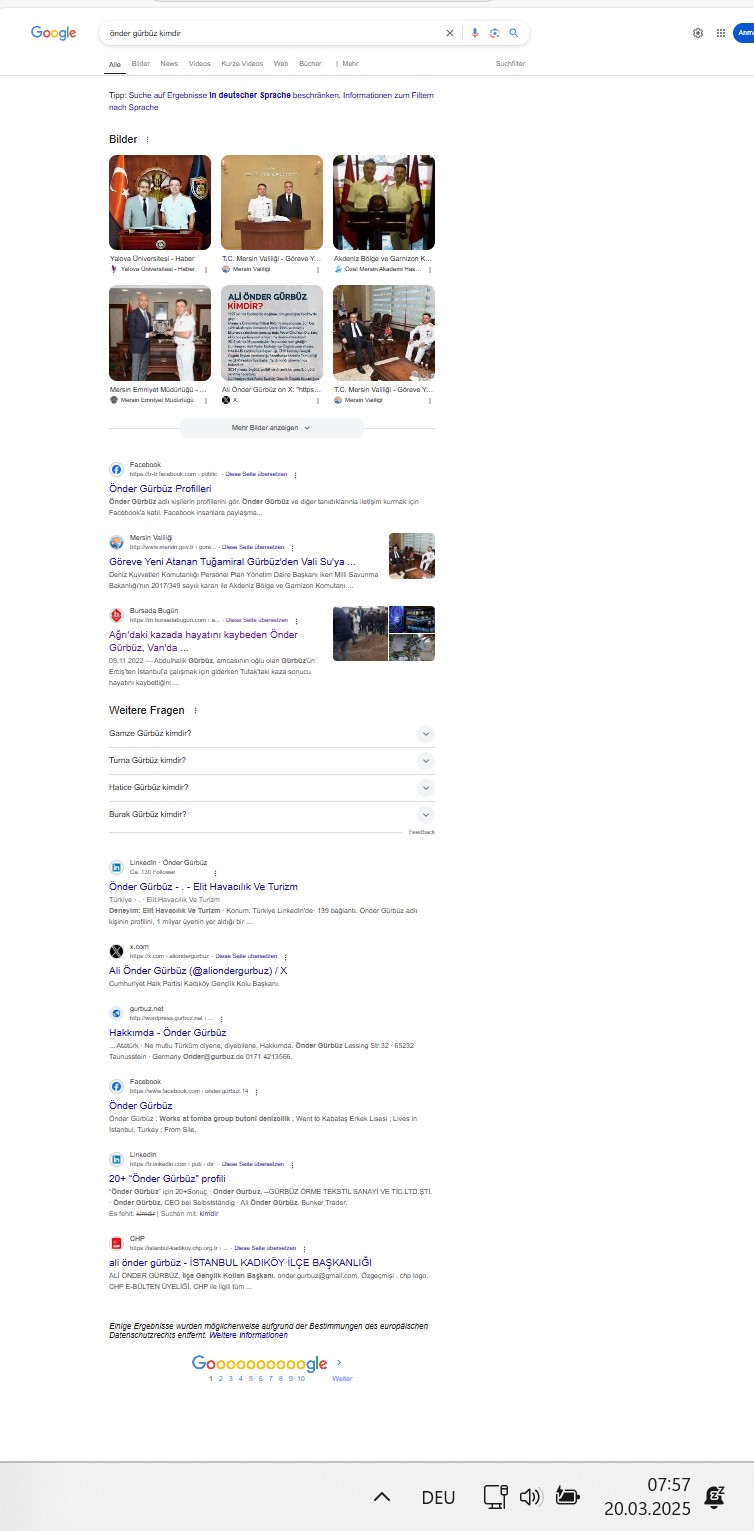Open "İSTANBUL KADIKÖY İLÇE BAŞKANLIĞI" result
The image size is (754, 1531).
240,1263
